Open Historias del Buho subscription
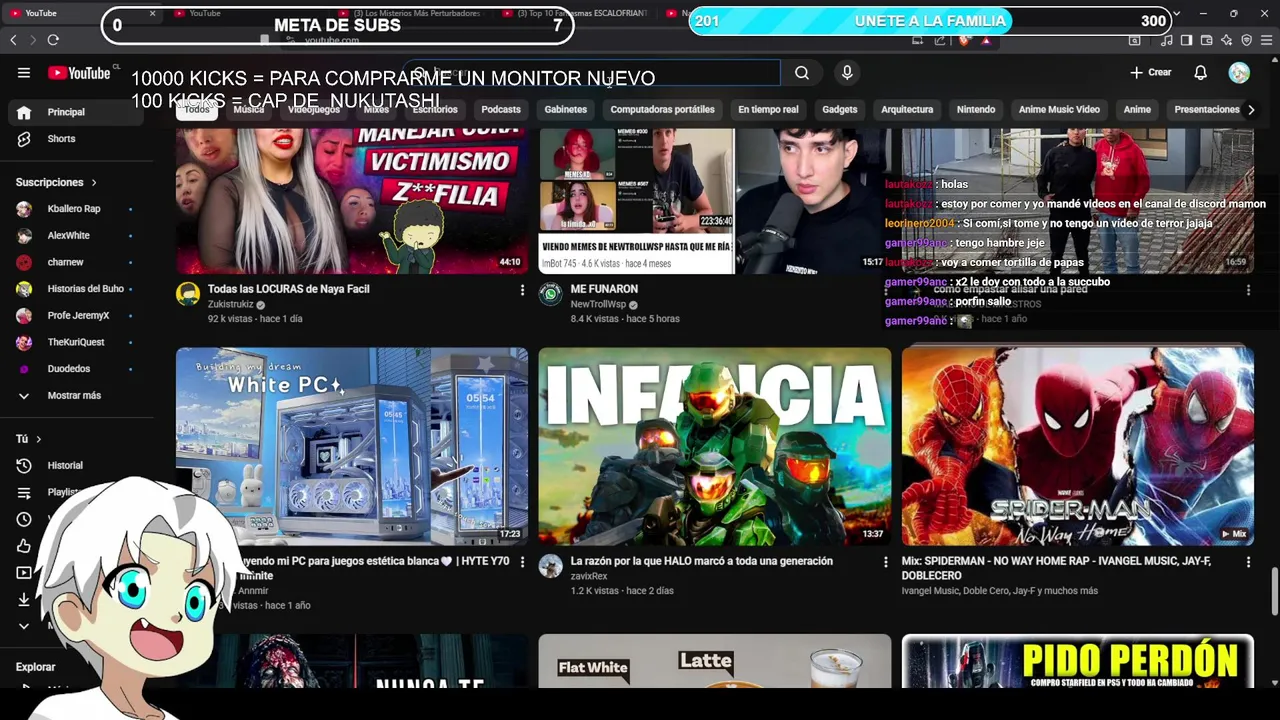 (x=78, y=289)
